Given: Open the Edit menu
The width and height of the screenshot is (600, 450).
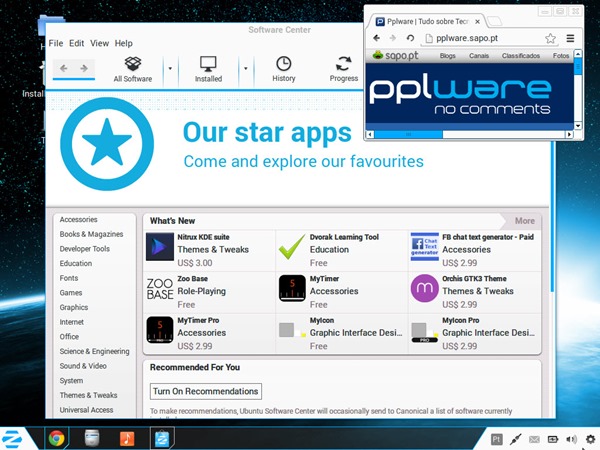Looking at the screenshot, I should (77, 43).
